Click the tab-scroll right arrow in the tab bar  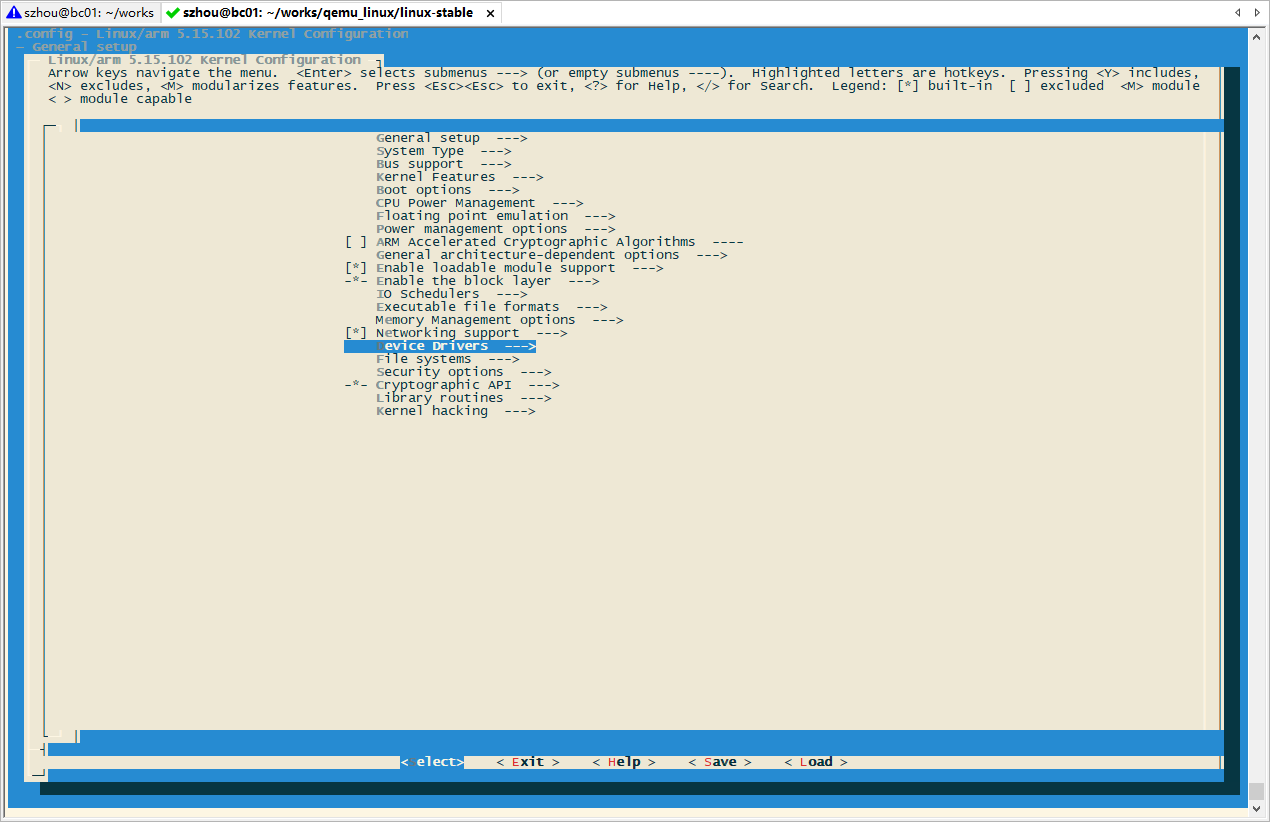click(1258, 12)
